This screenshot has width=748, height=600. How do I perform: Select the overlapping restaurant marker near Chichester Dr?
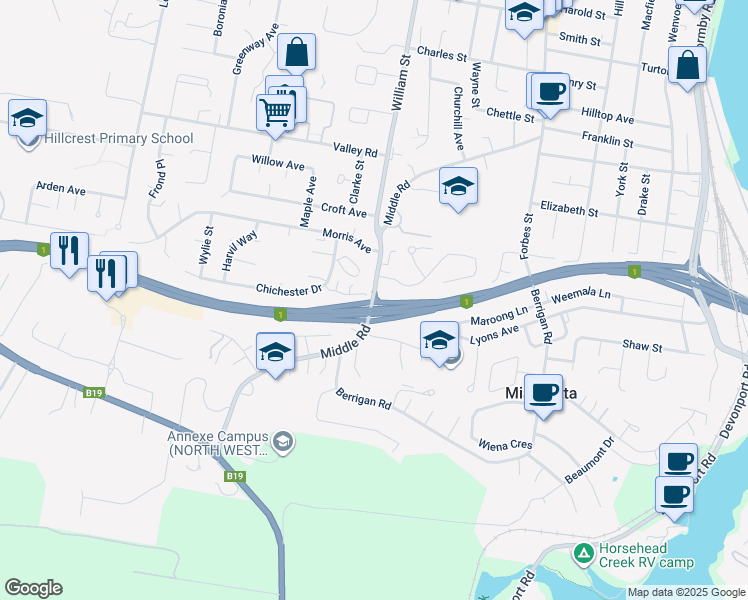[106, 275]
